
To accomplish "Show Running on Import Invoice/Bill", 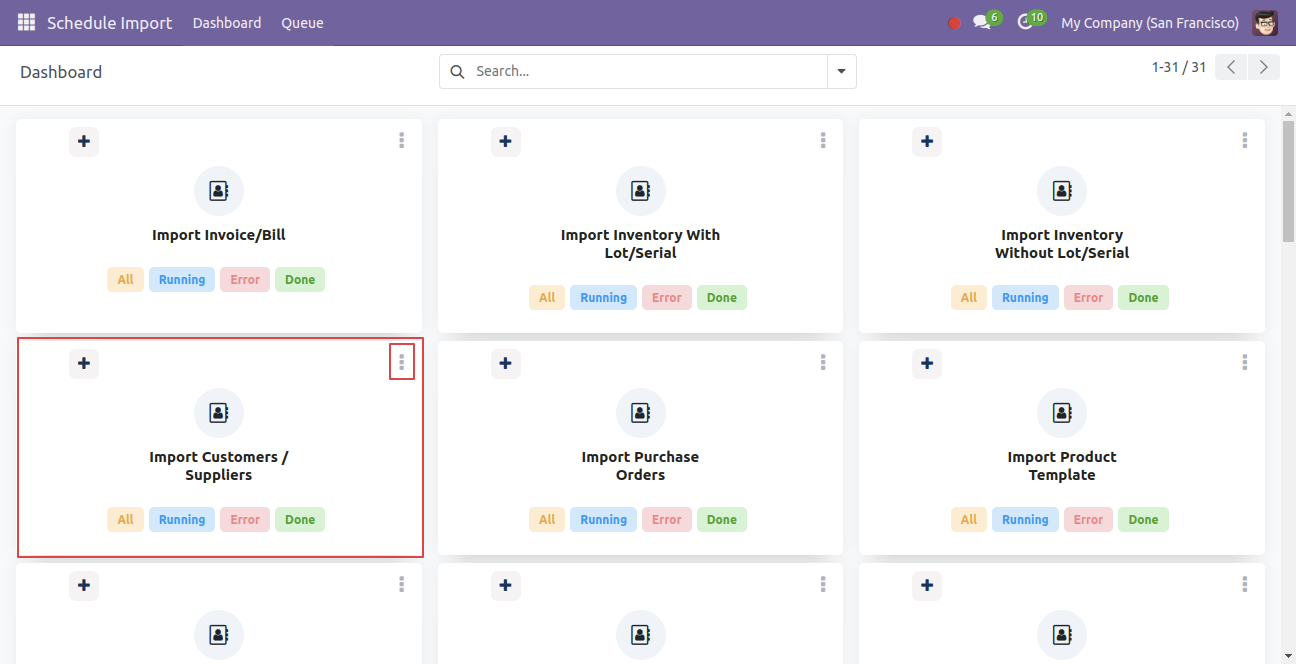I will point(182,280).
